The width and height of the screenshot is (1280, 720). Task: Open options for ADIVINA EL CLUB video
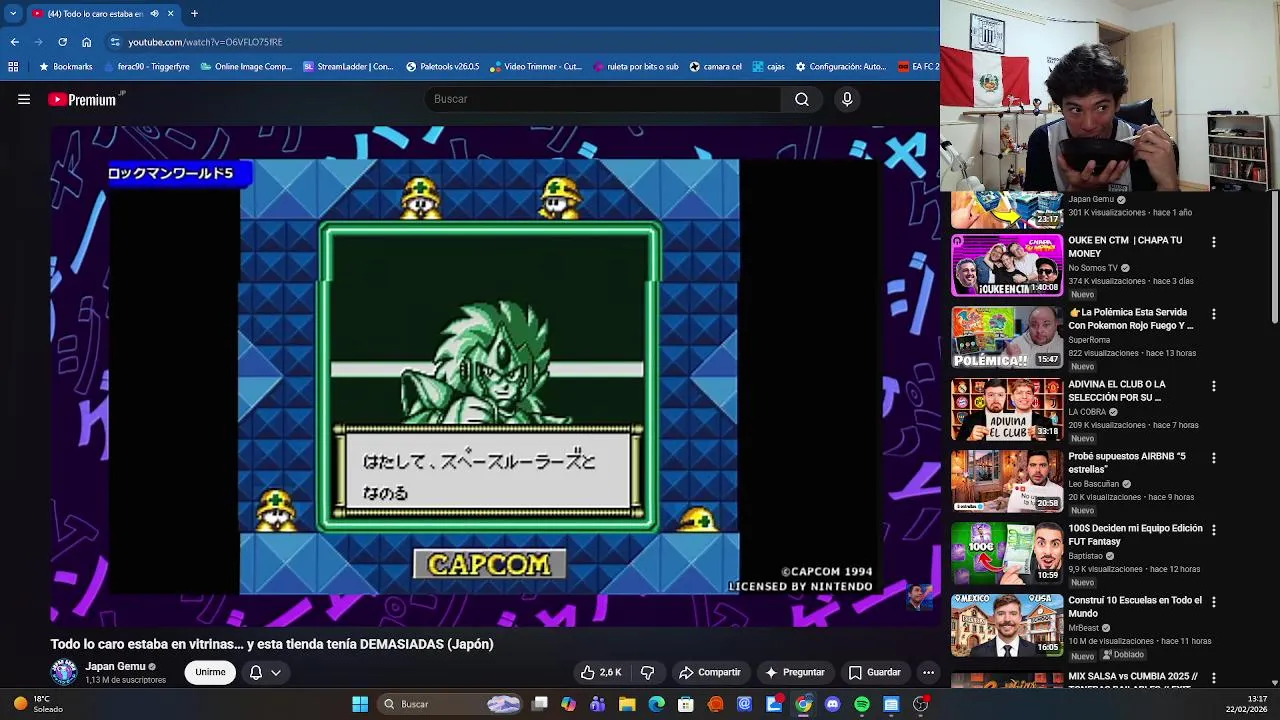click(1213, 386)
